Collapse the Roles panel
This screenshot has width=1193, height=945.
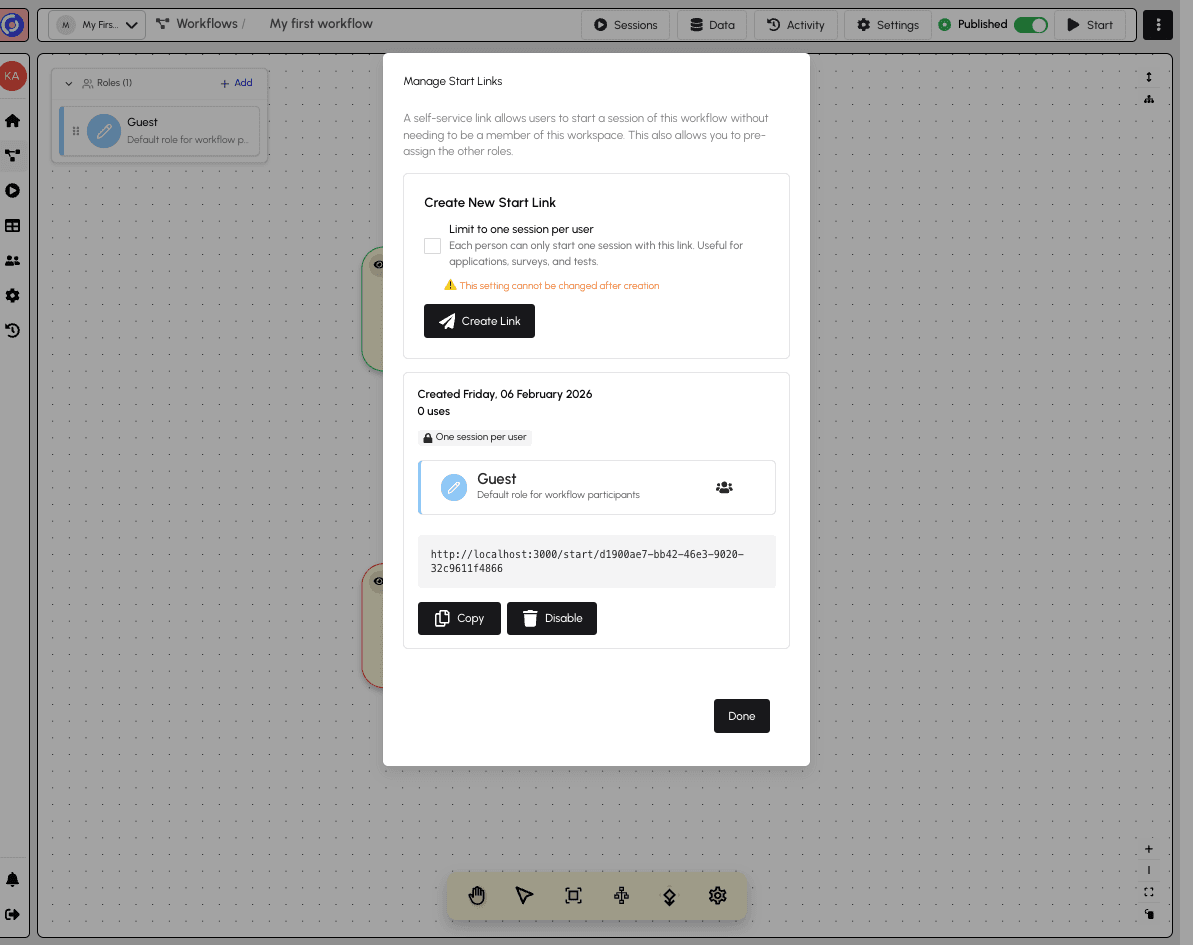(69, 83)
